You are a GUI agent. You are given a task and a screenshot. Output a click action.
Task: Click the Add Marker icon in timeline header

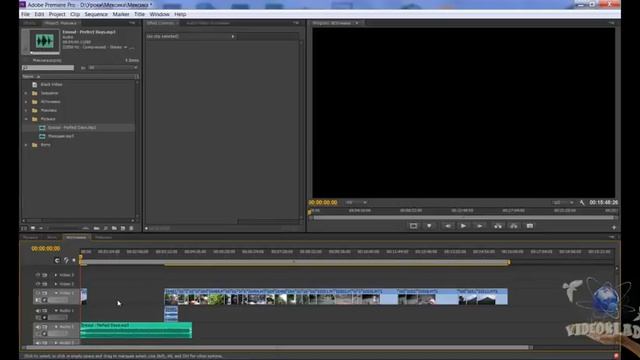point(74,260)
